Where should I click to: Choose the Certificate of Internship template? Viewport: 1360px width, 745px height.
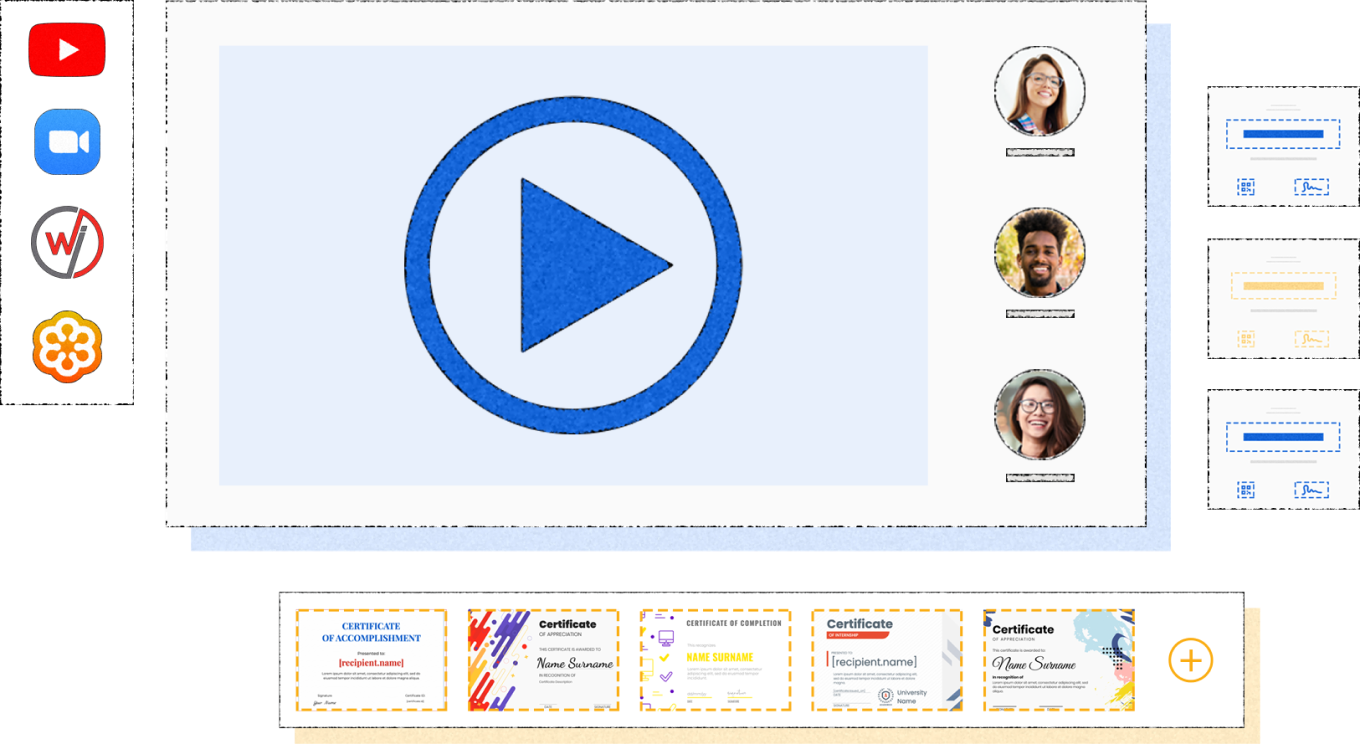click(887, 660)
